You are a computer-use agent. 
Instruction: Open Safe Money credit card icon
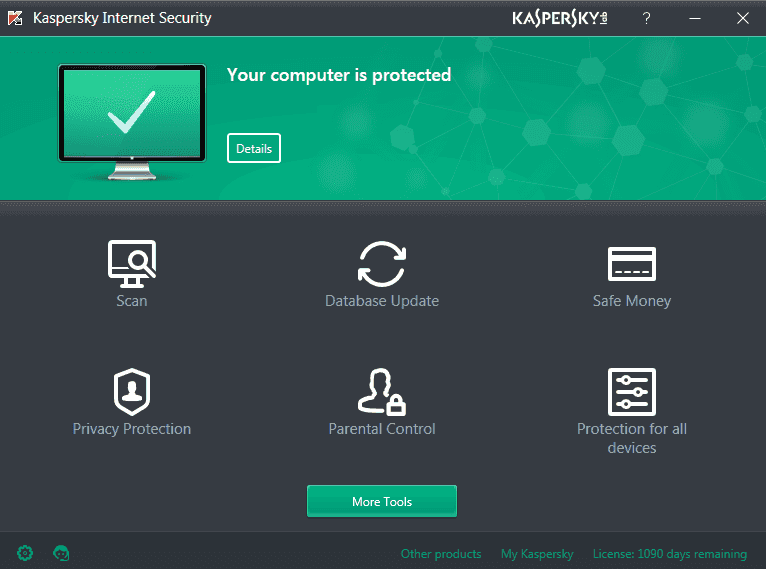632,264
